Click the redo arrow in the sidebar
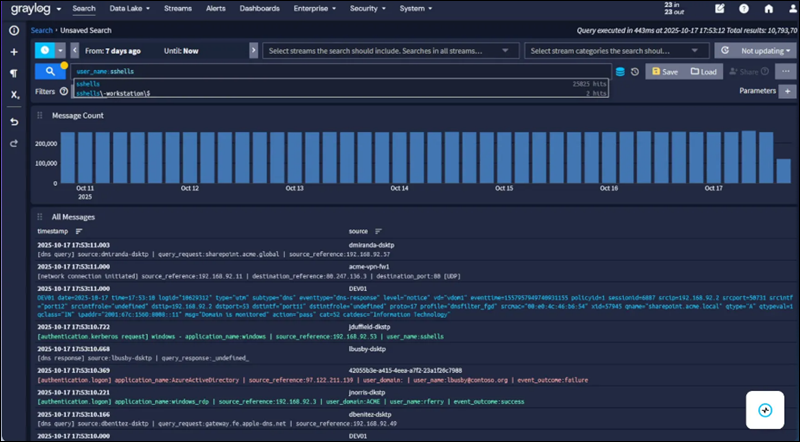The height and width of the screenshot is (442, 800). (14, 143)
